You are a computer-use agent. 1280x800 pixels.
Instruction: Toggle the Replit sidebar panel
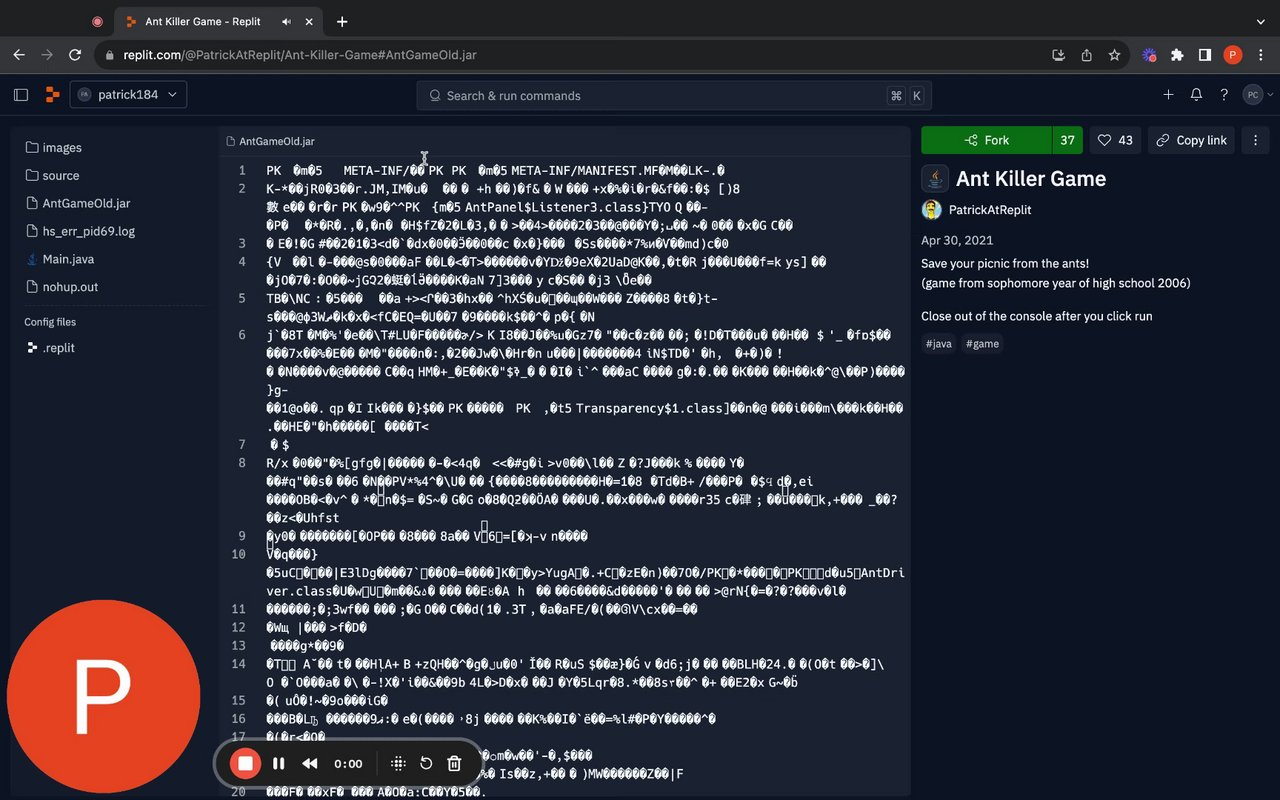21,95
